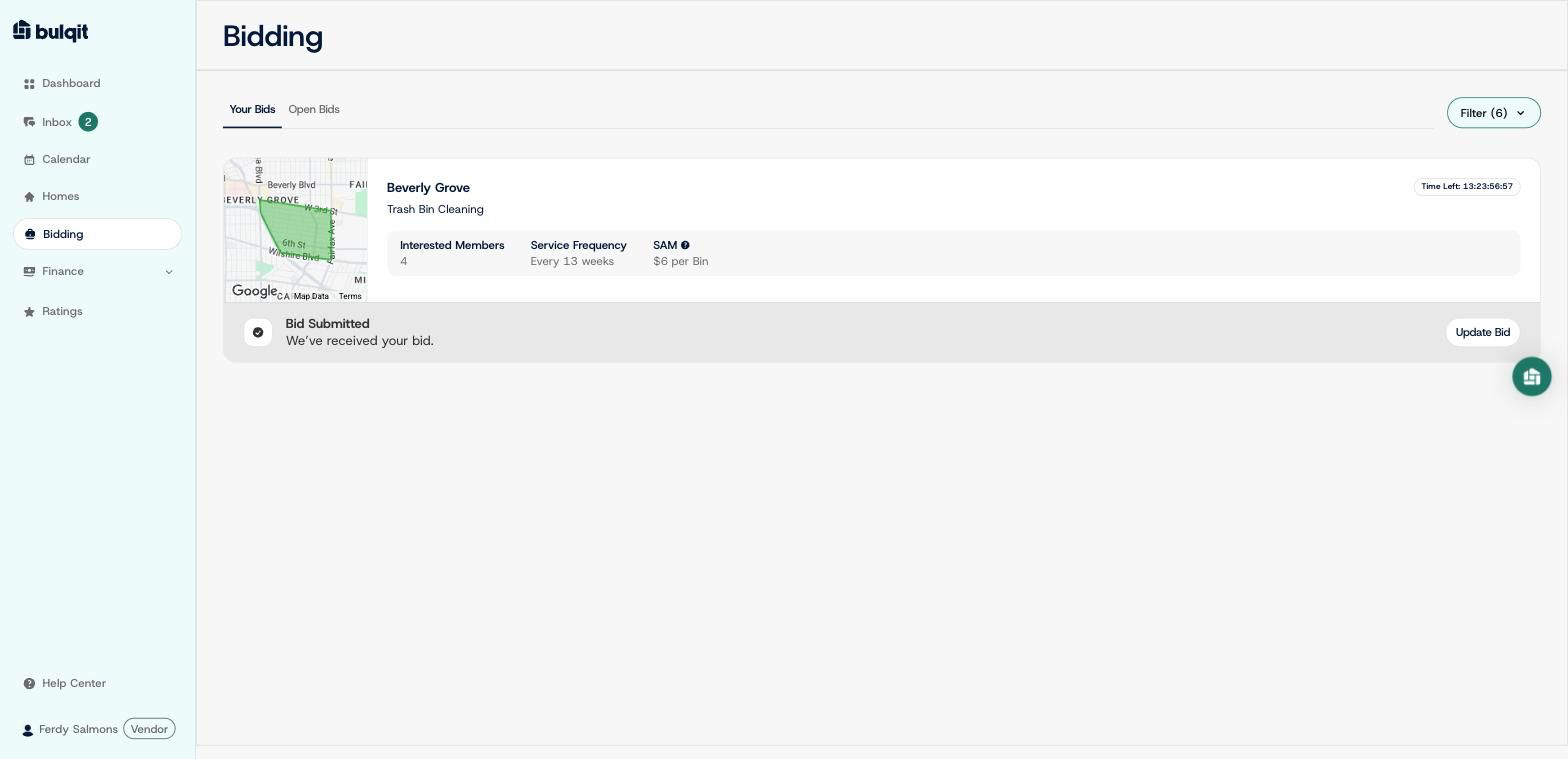Expand the Finance menu chevron
Screen dimensions: 1568x759
coord(169,272)
